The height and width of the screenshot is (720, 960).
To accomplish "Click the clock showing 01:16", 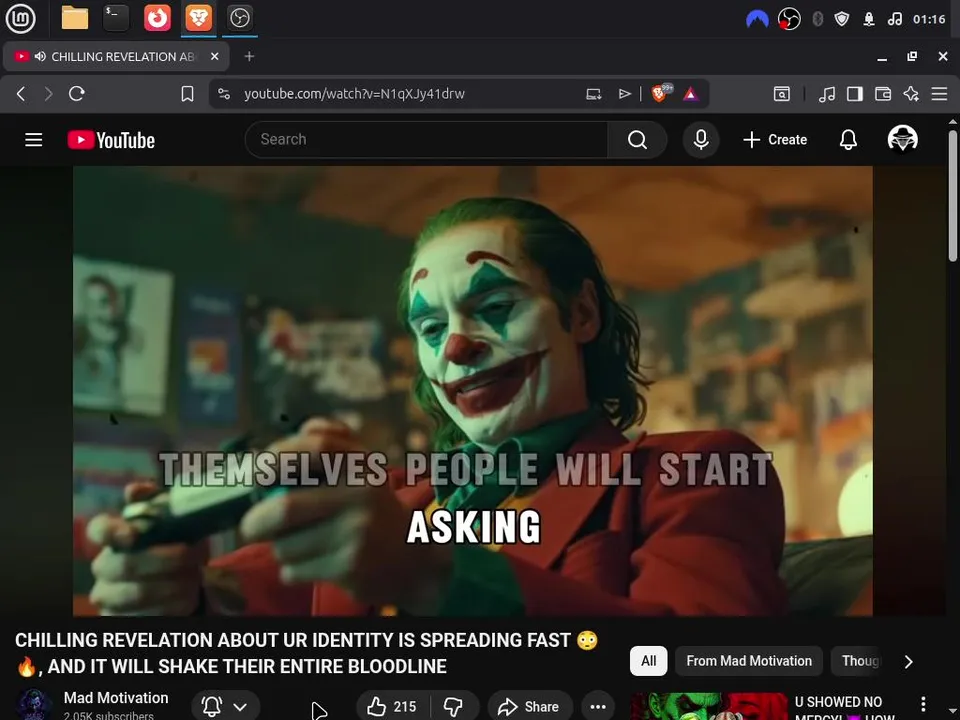I will 929,20.
